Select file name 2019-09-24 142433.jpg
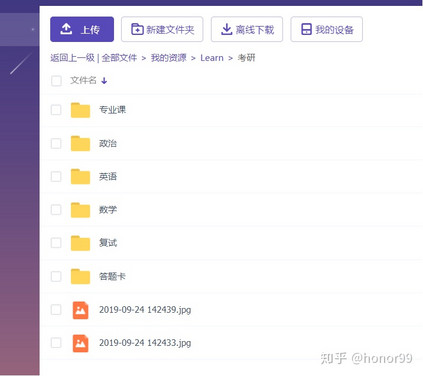The height and width of the screenshot is (376, 423). (x=145, y=343)
